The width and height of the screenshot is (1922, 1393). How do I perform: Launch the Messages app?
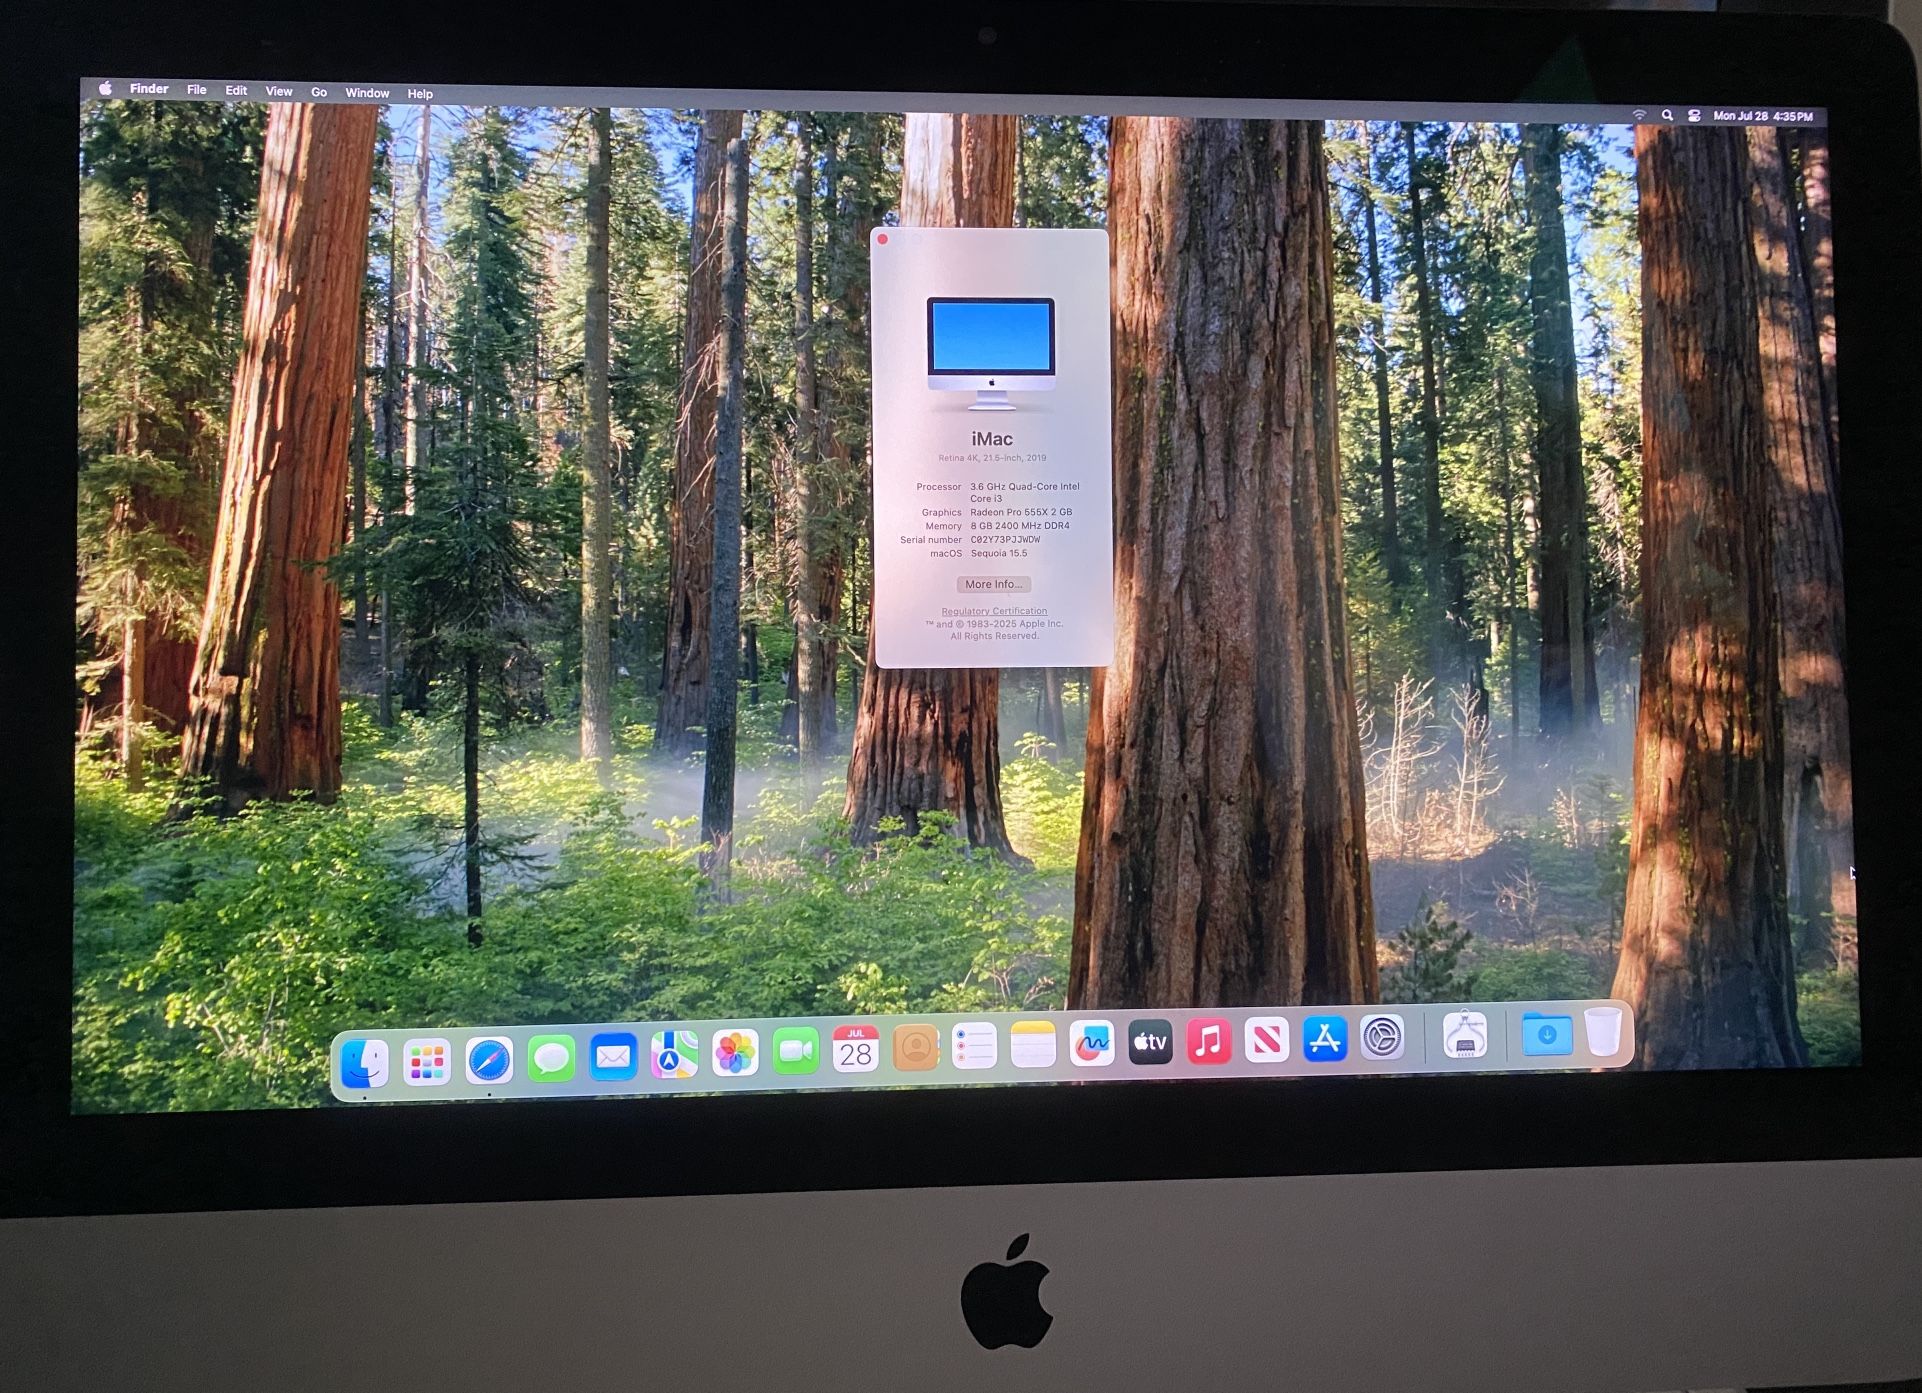click(551, 1058)
